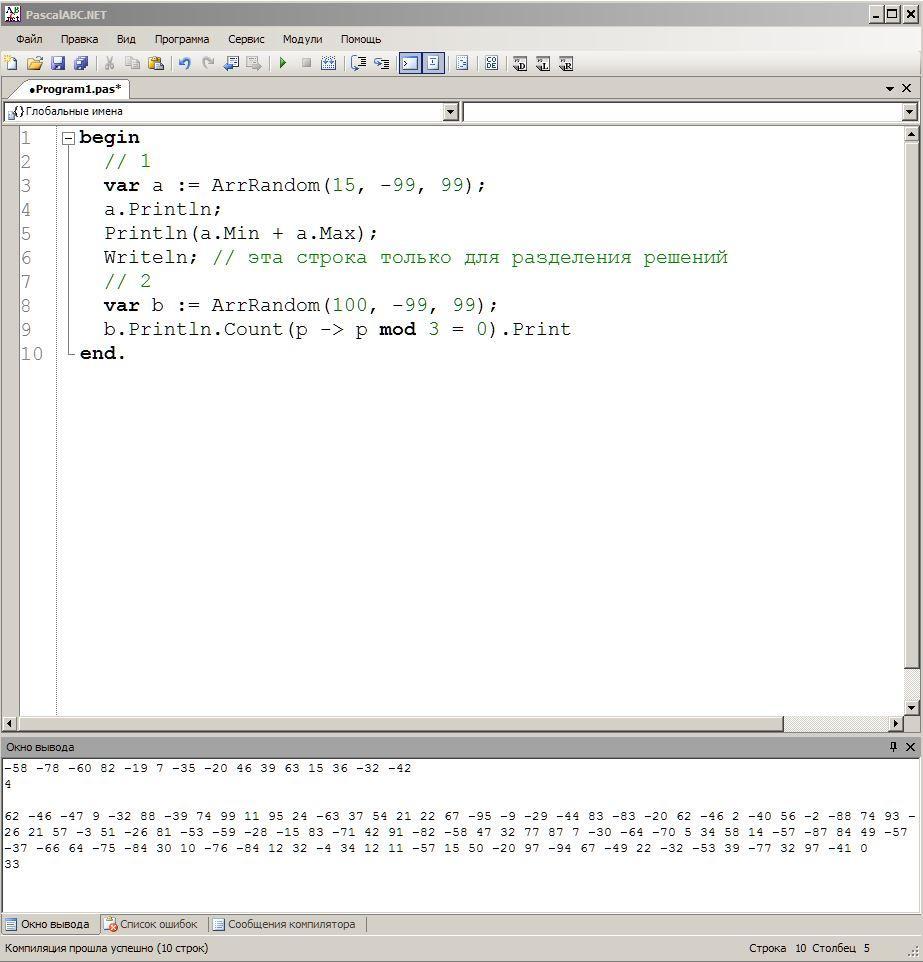Viewport: 923px width, 962px height.
Task: Click the navigate forward icon
Action: pyautogui.click(x=253, y=63)
